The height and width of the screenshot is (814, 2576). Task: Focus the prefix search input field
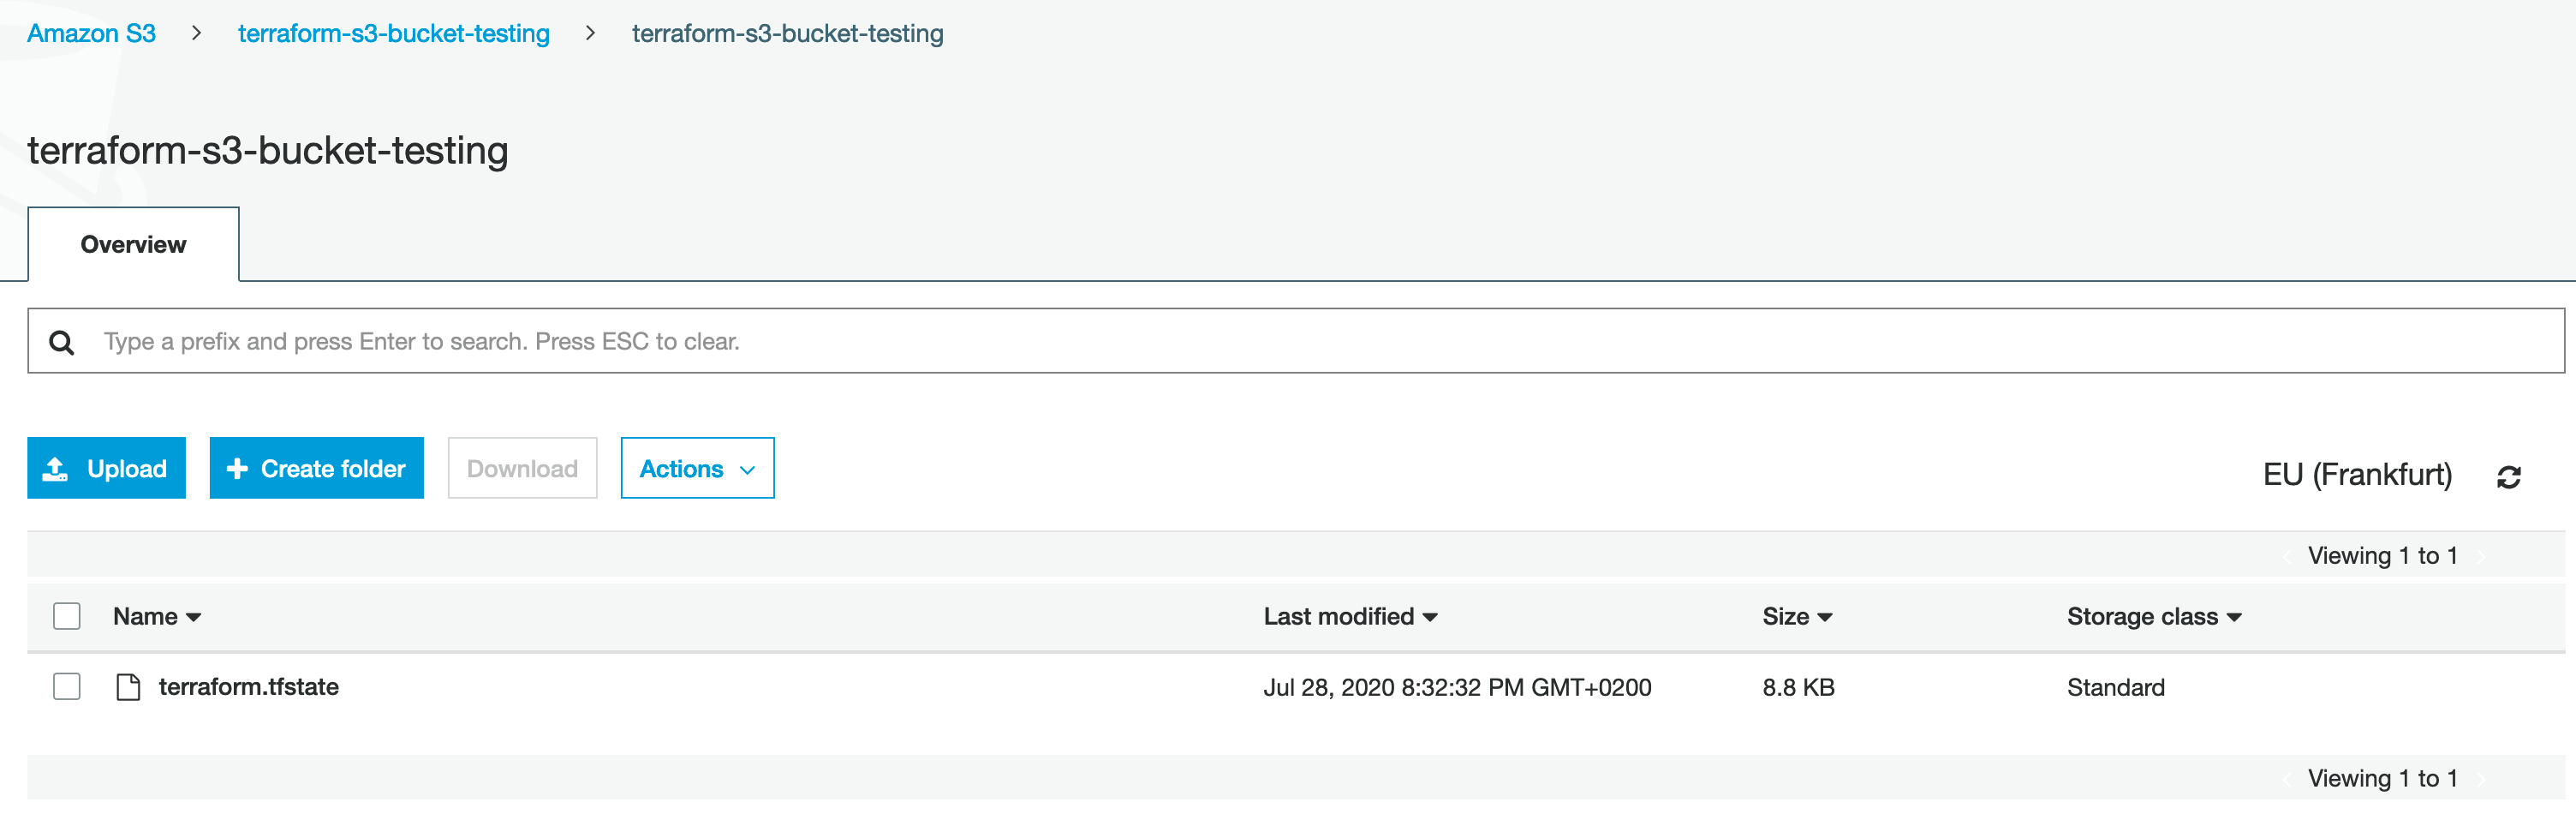coord(1300,342)
